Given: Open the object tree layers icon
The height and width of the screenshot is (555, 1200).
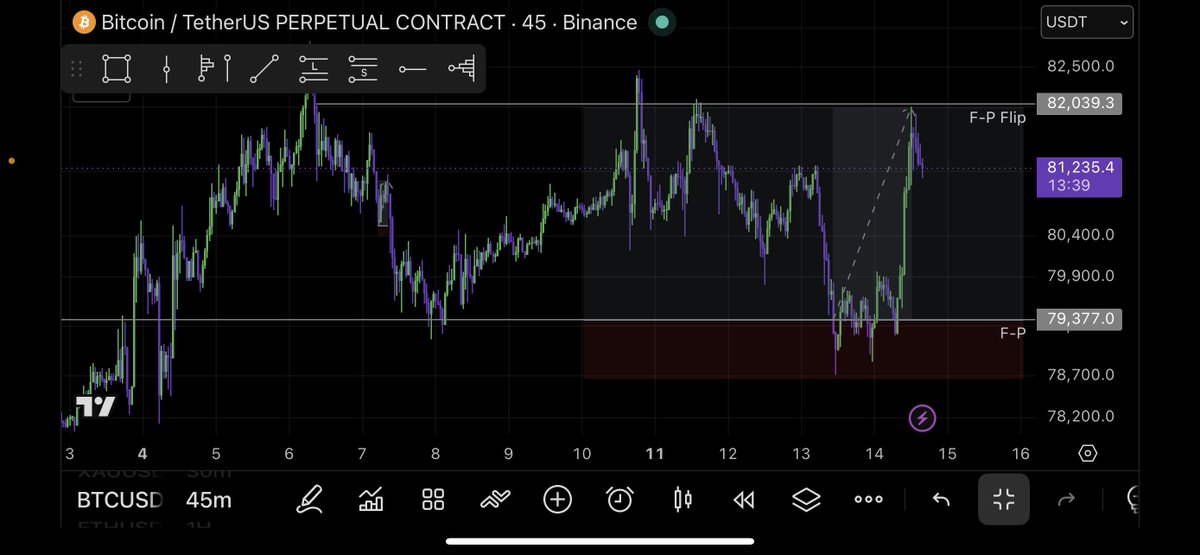Looking at the screenshot, I should click(x=807, y=499).
